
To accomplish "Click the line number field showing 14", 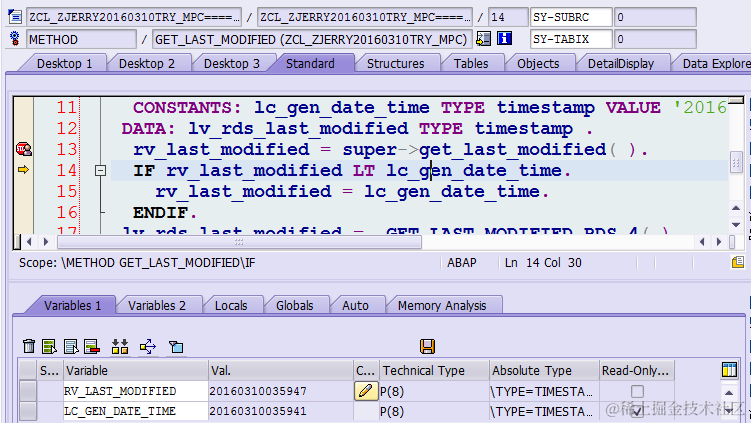I will tap(508, 17).
